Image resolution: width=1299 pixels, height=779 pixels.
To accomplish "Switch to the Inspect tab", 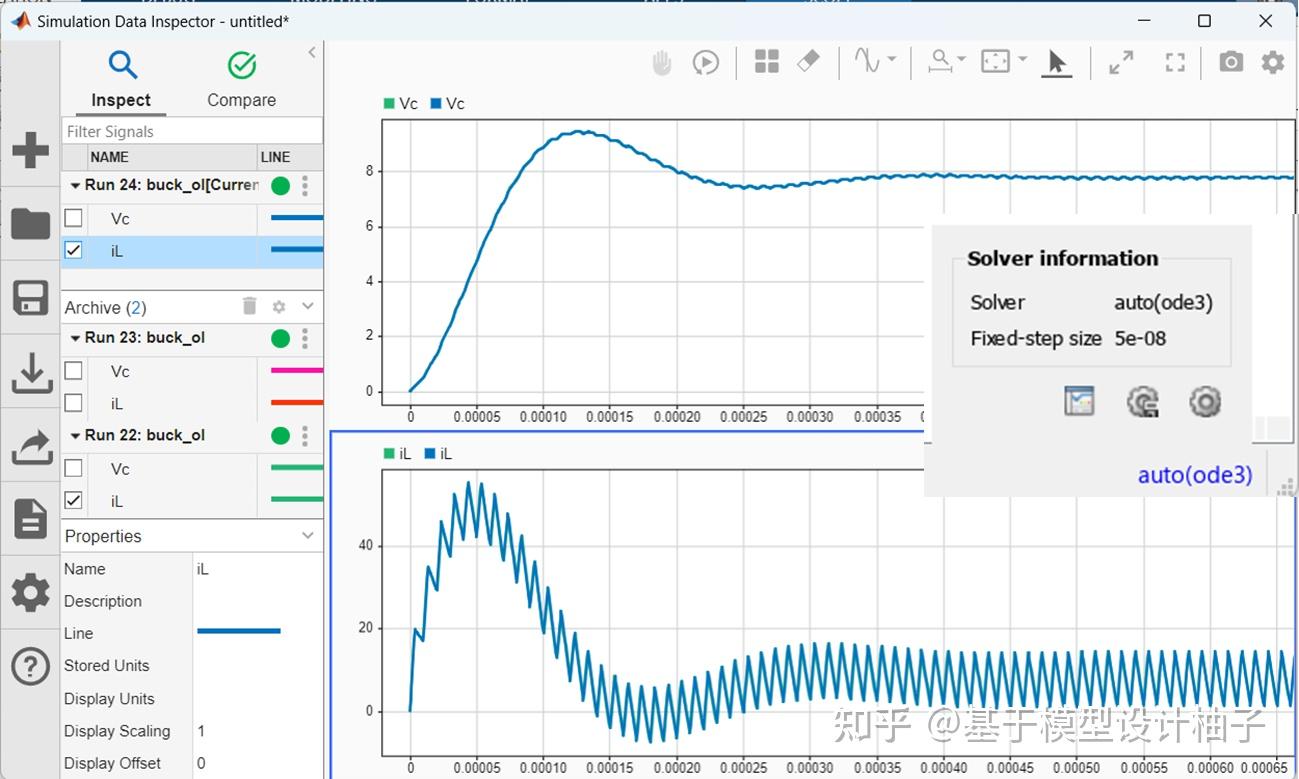I will click(121, 80).
